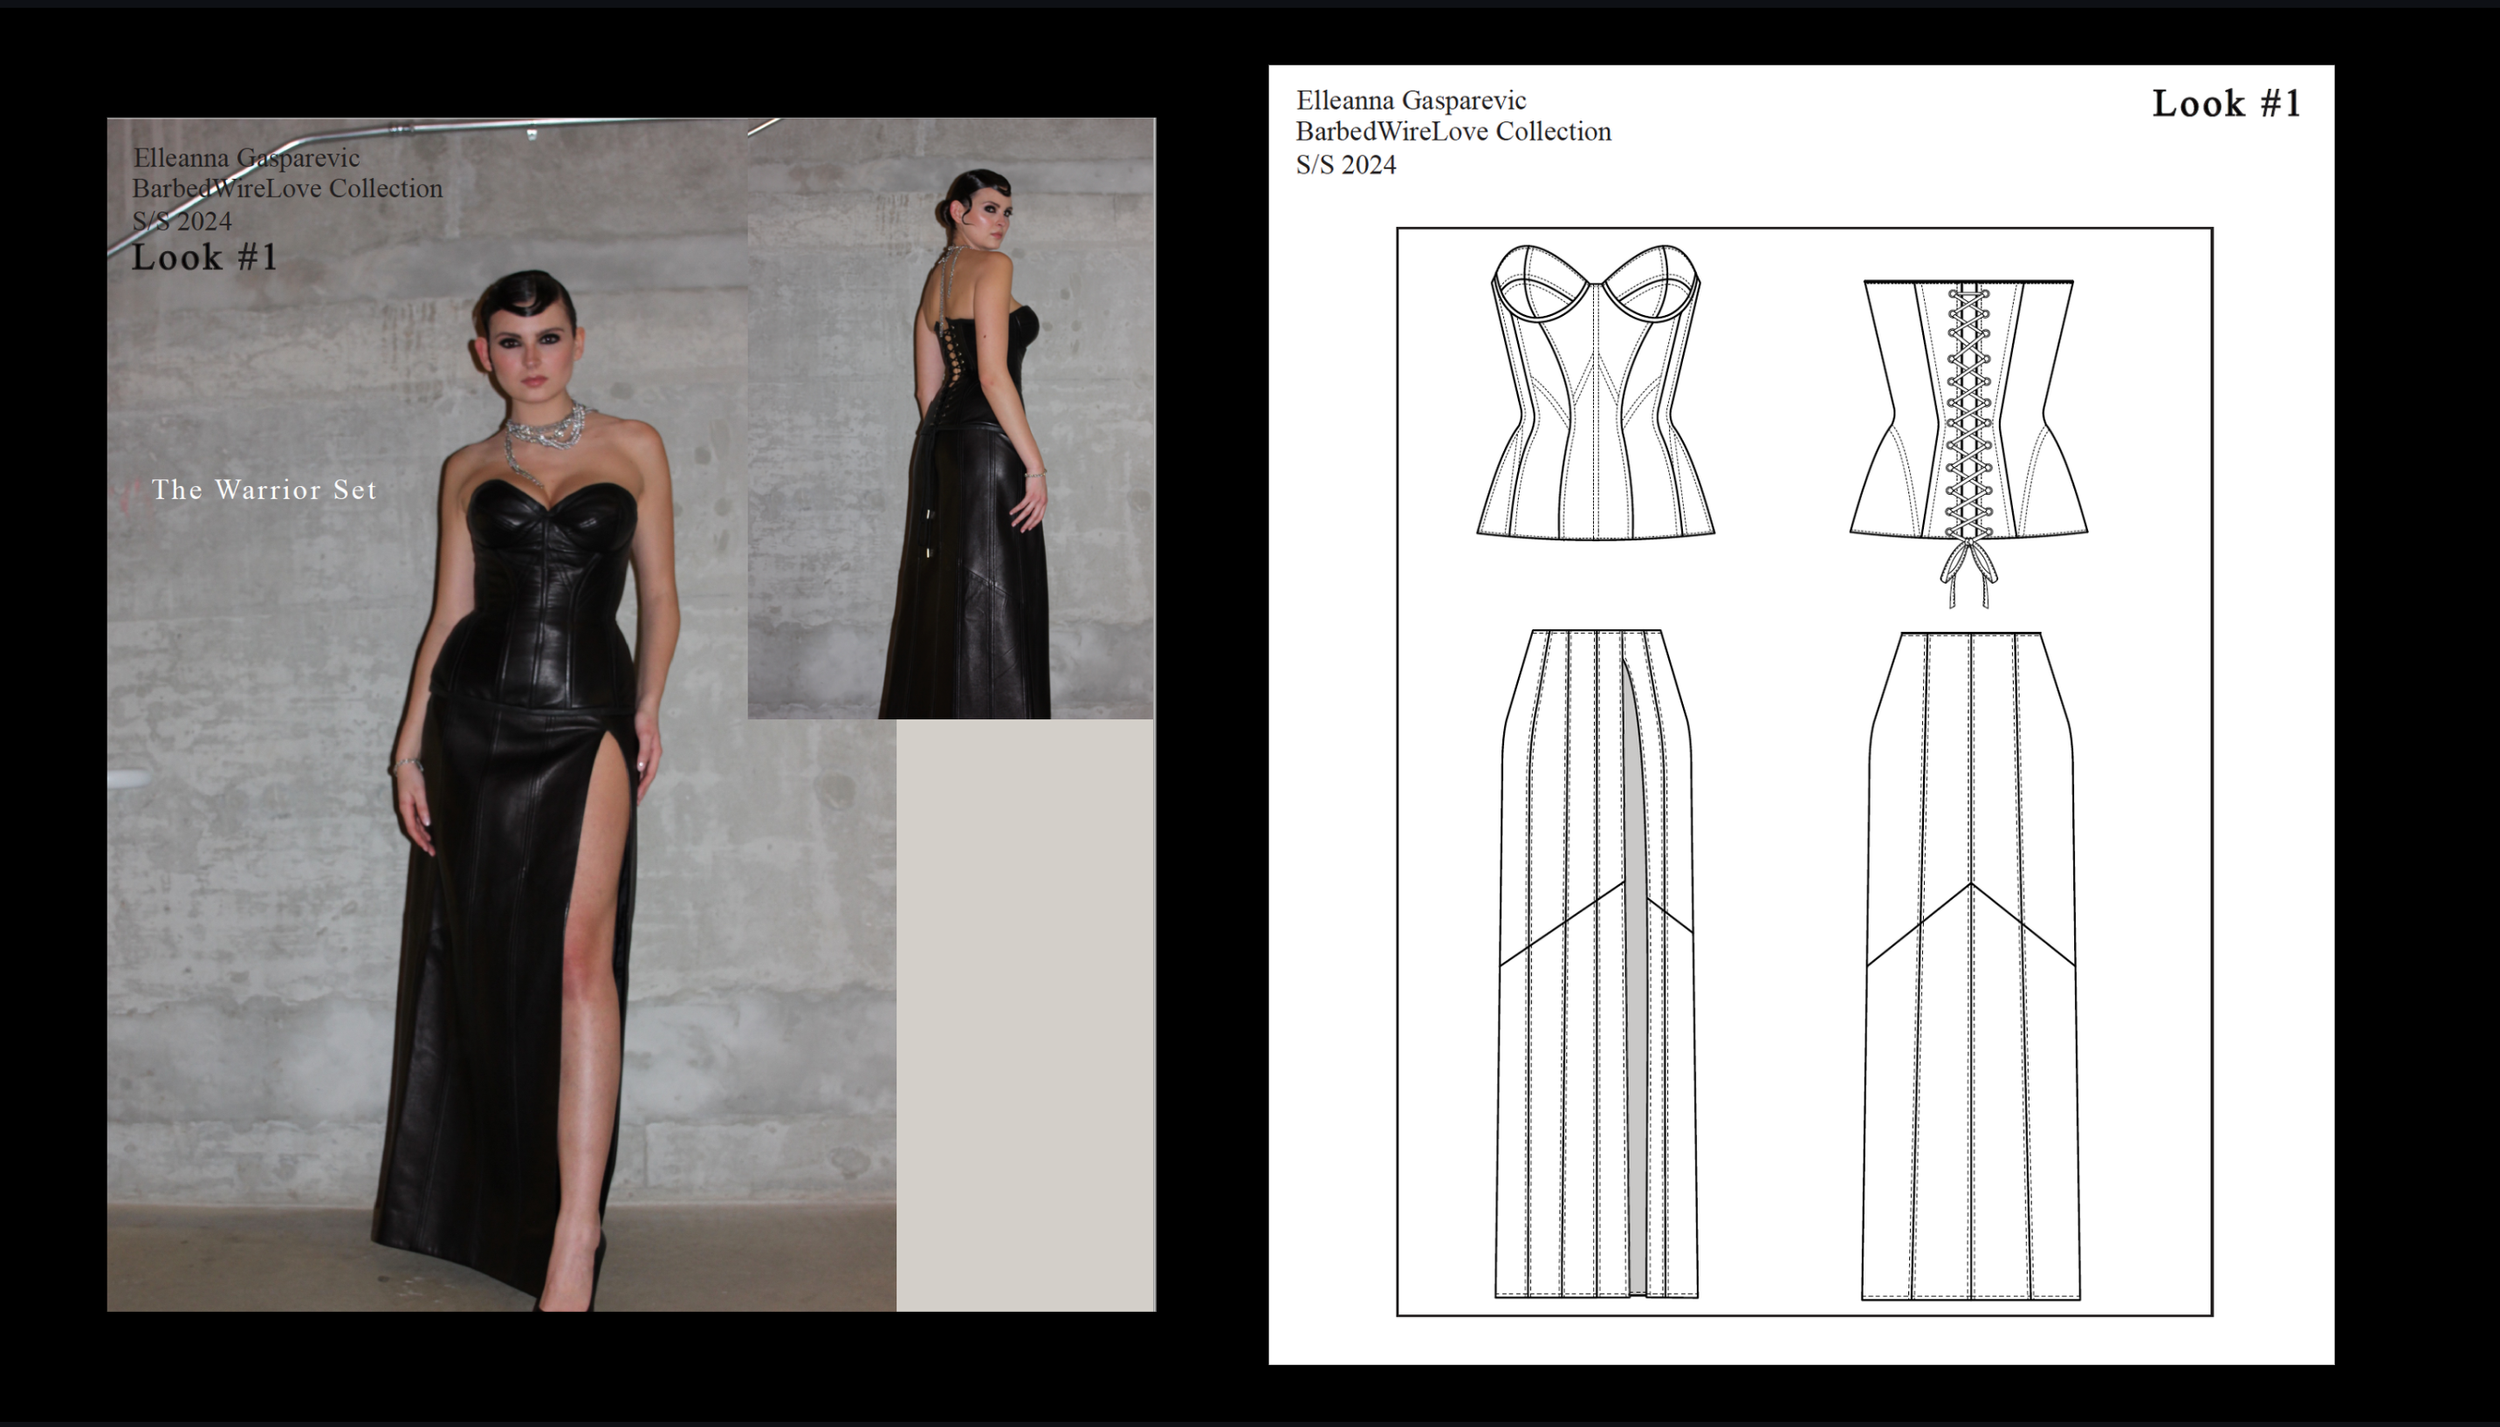Click "The Warrior Set" caption text

point(264,490)
